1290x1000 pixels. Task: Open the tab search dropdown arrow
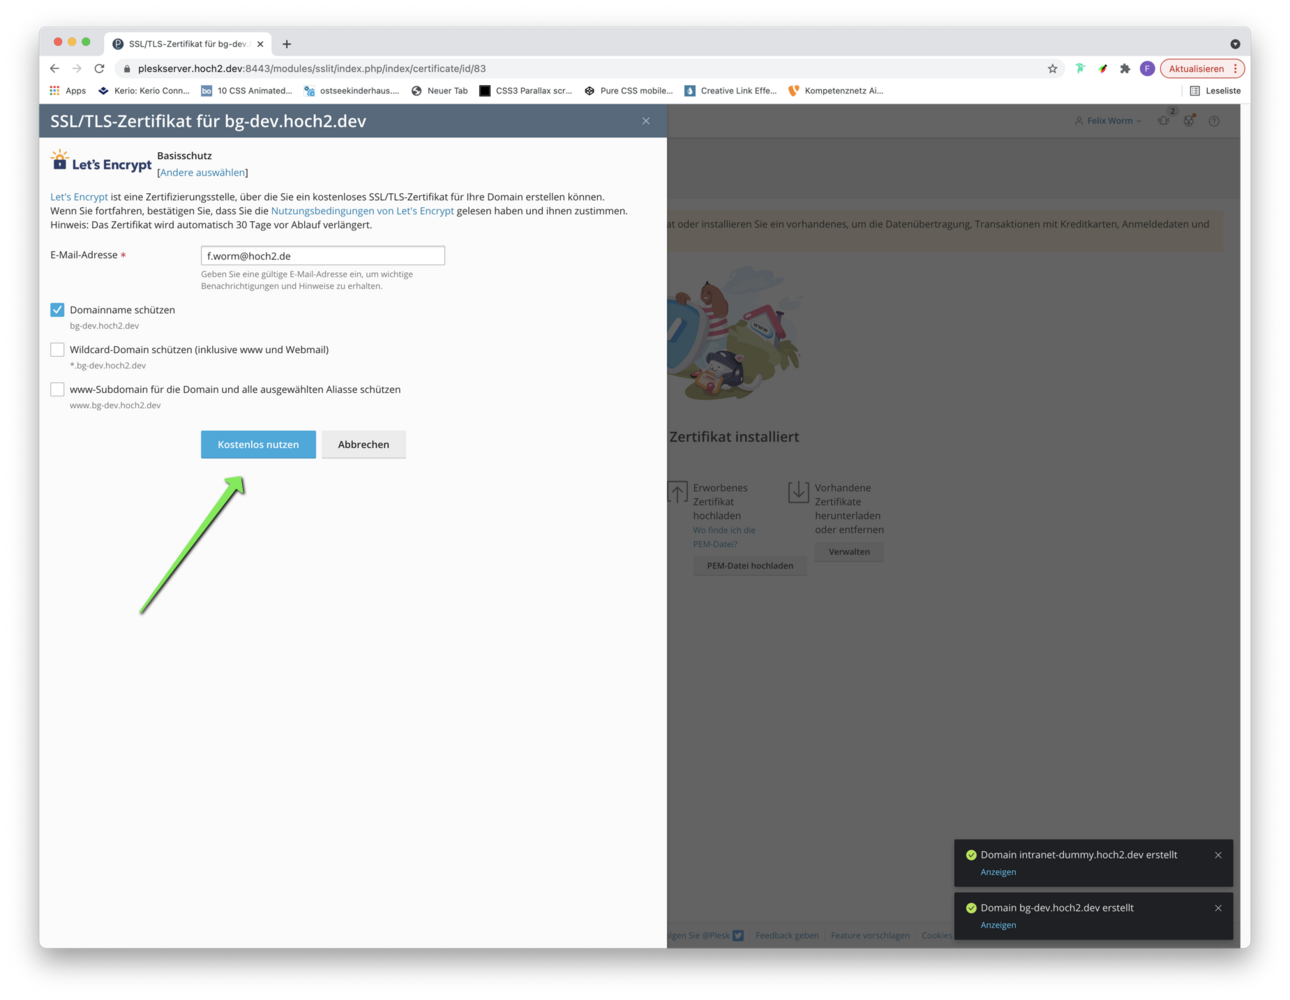1235,44
